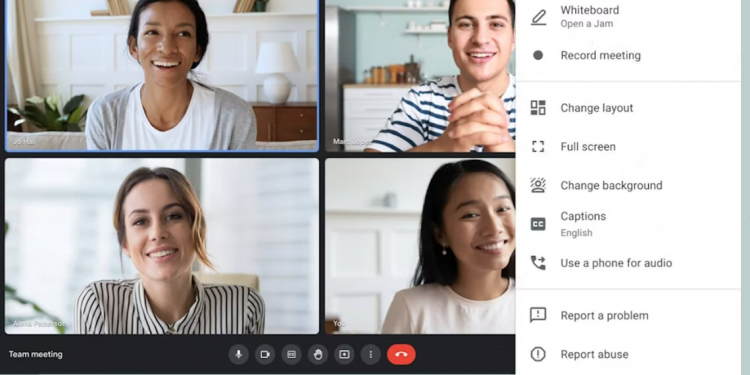
Task: Open Captions menu entry
Action: (628, 224)
